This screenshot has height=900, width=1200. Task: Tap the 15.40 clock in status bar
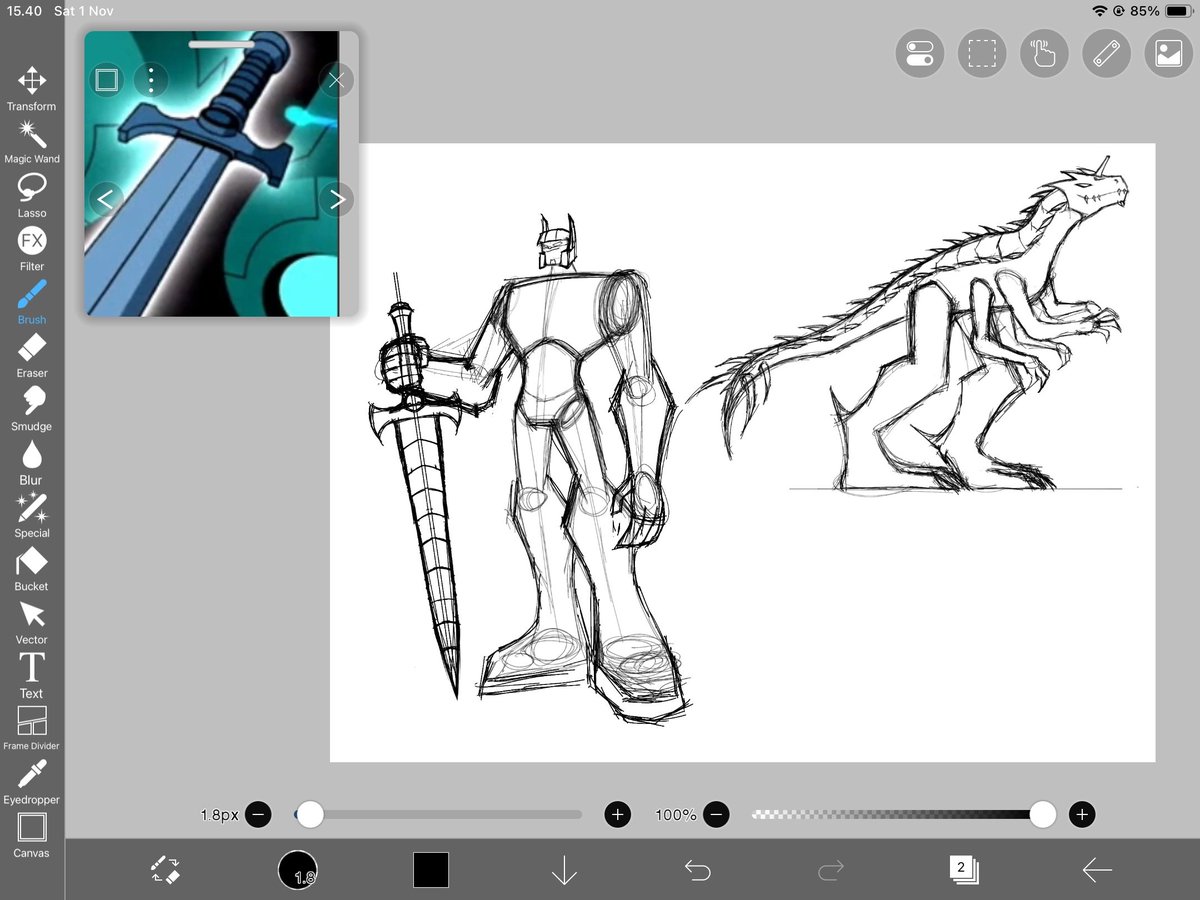point(25,11)
